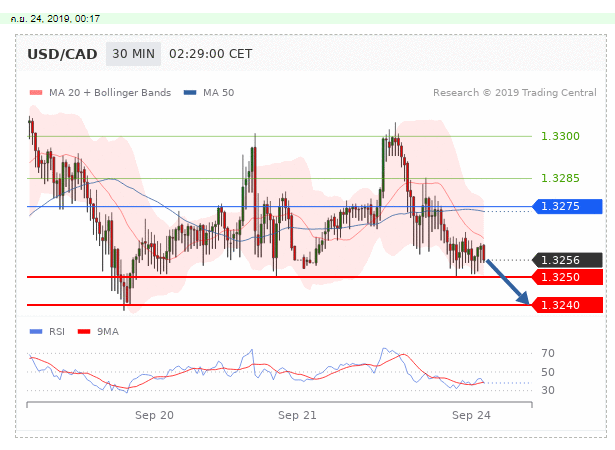Viewport: 615px width, 450px height.
Task: Click the Sep 20 date axis label
Action: 154,415
